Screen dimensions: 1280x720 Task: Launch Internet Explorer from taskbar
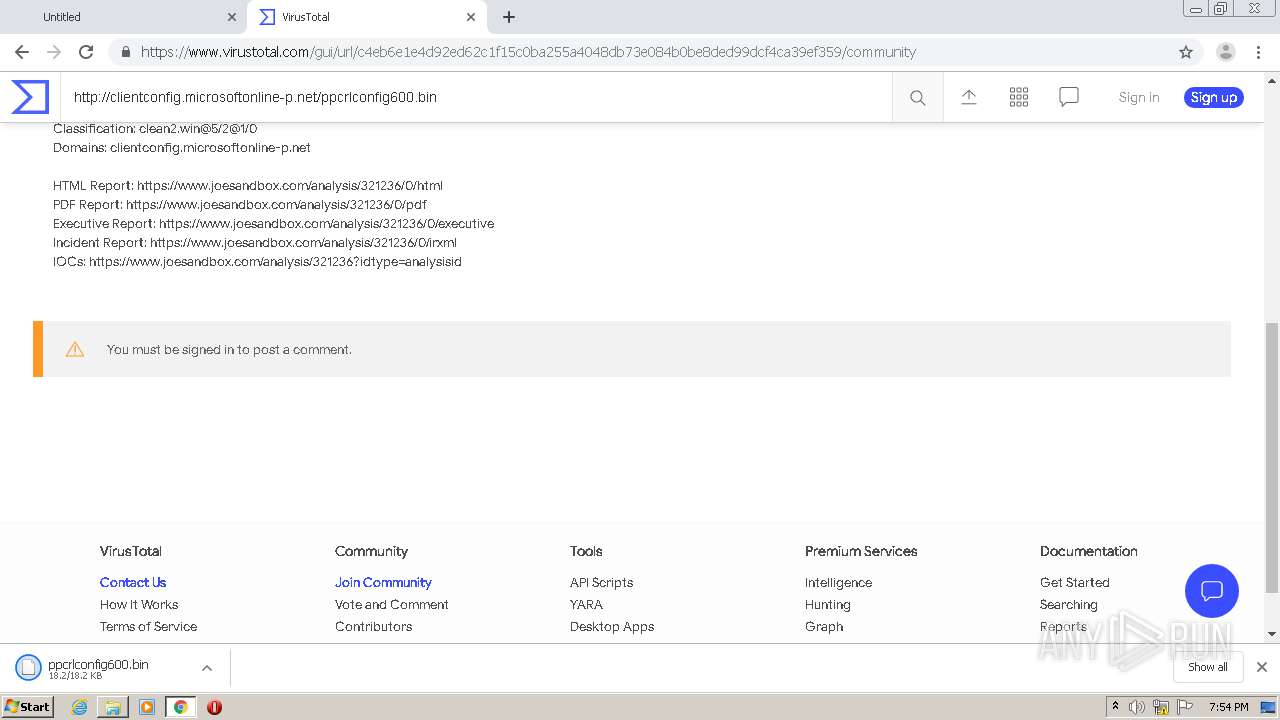(79, 707)
